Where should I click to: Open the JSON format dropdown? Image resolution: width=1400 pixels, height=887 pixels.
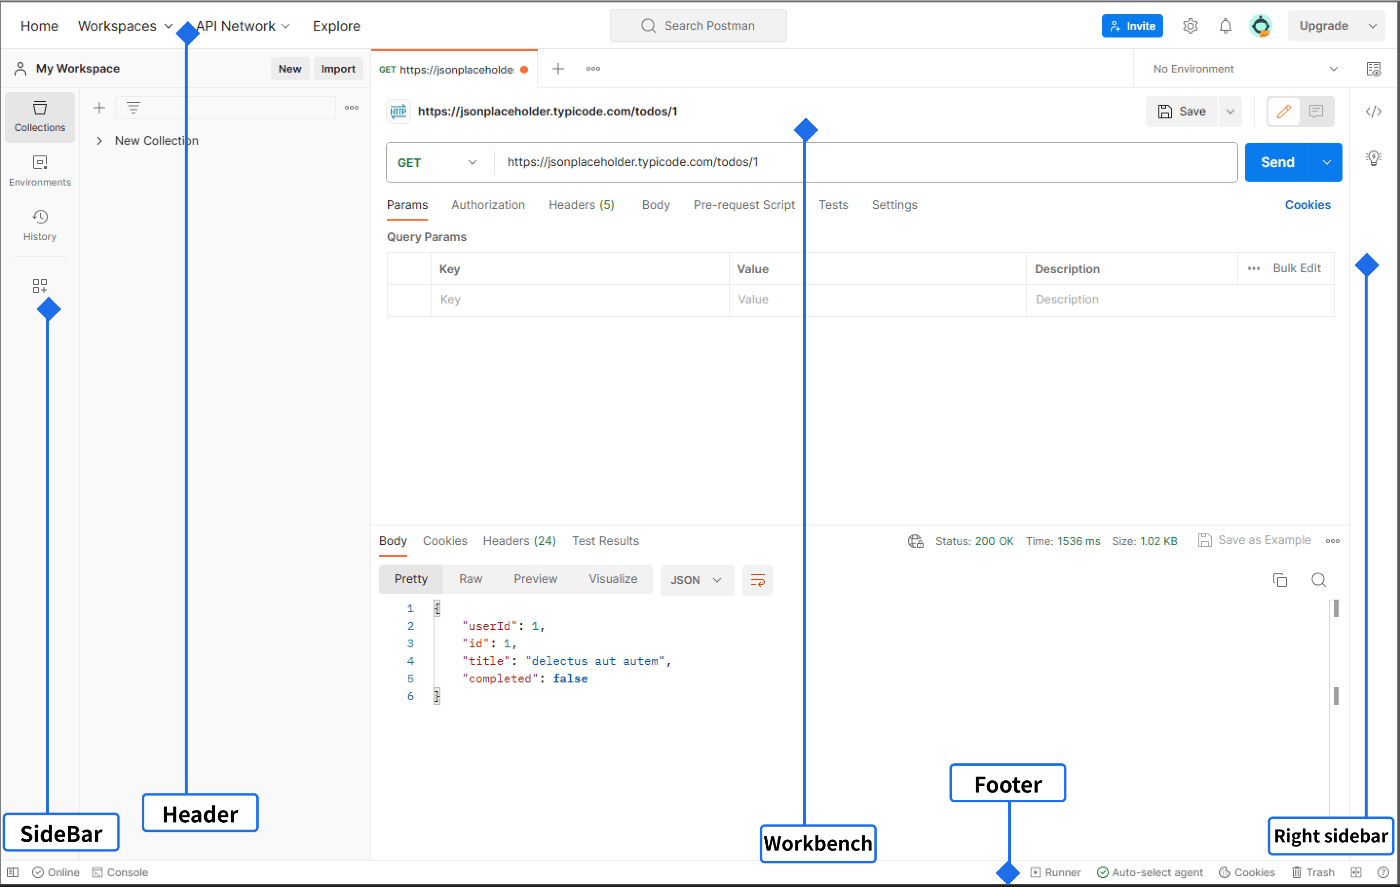[697, 580]
